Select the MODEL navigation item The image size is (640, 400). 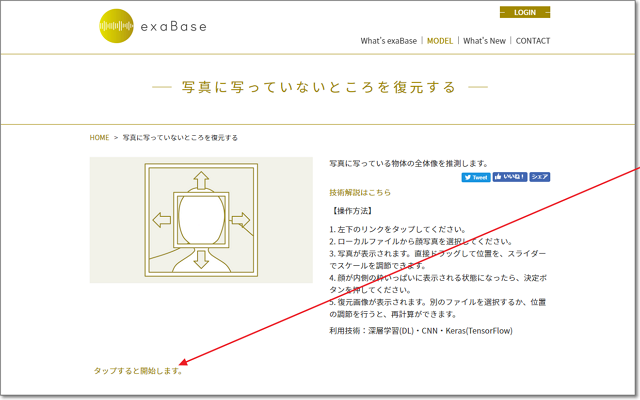(x=440, y=41)
